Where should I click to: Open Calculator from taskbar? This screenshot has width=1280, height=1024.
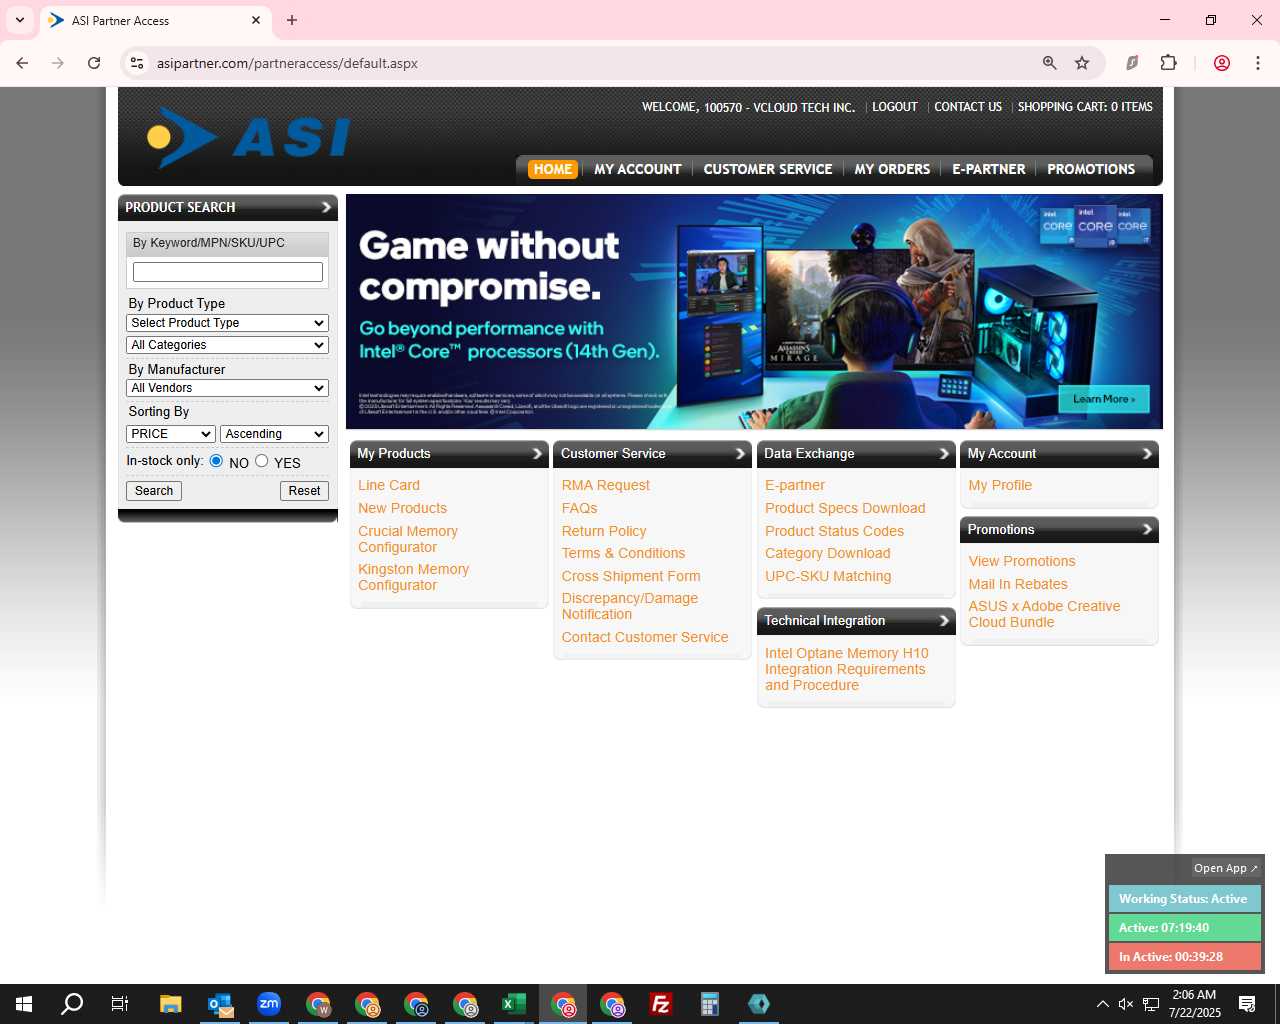(x=710, y=1004)
